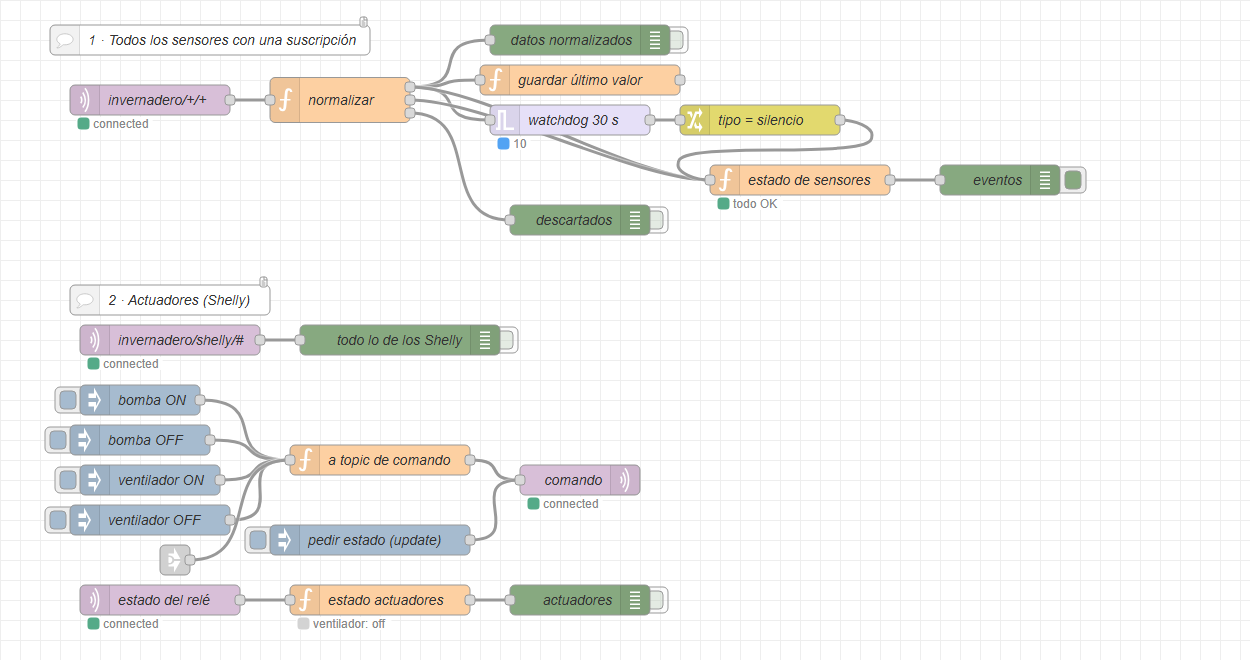Select the 'a topic de comando' node label
The height and width of the screenshot is (660, 1250).
[389, 460]
